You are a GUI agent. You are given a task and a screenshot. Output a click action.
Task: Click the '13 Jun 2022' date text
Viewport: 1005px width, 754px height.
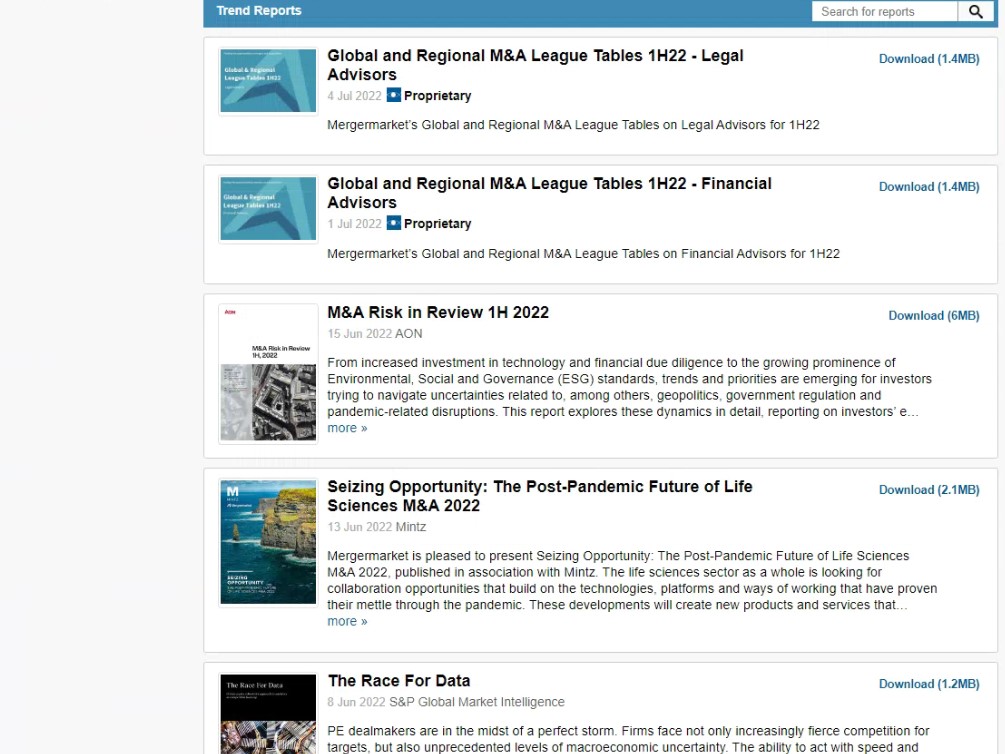pyautogui.click(x=360, y=527)
